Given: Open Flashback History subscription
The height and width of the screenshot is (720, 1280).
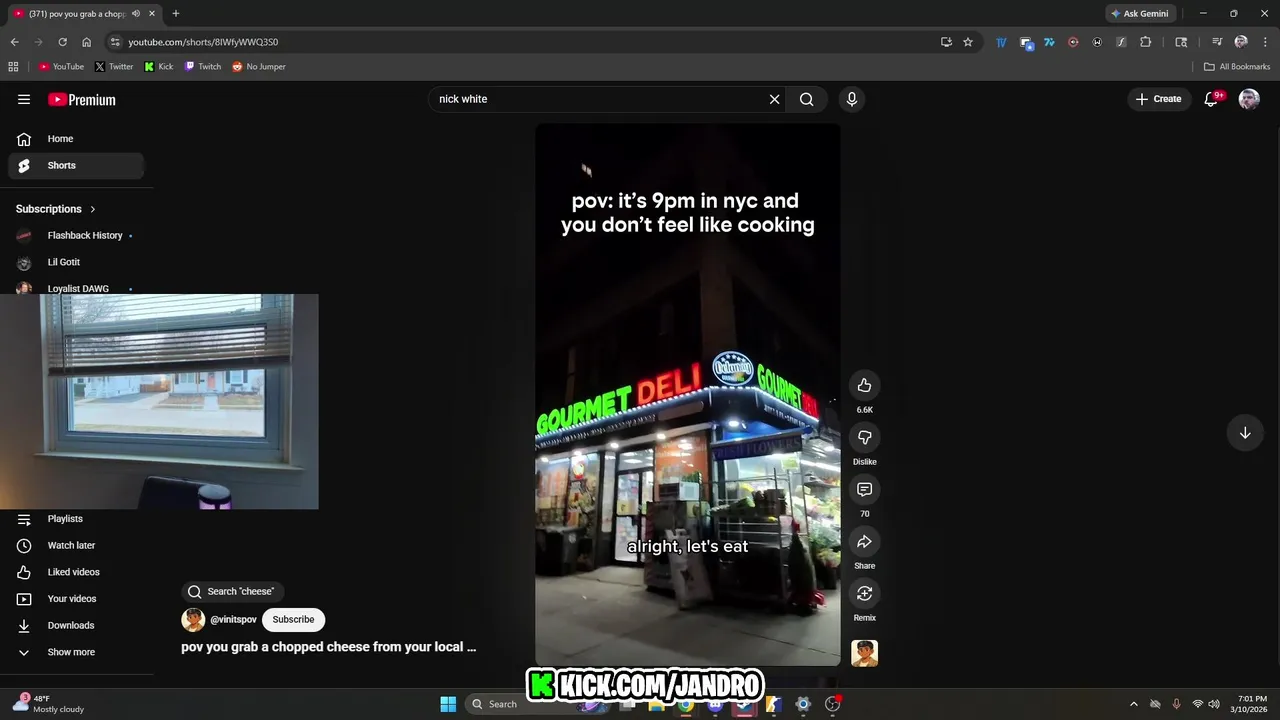Looking at the screenshot, I should [76, 236].
